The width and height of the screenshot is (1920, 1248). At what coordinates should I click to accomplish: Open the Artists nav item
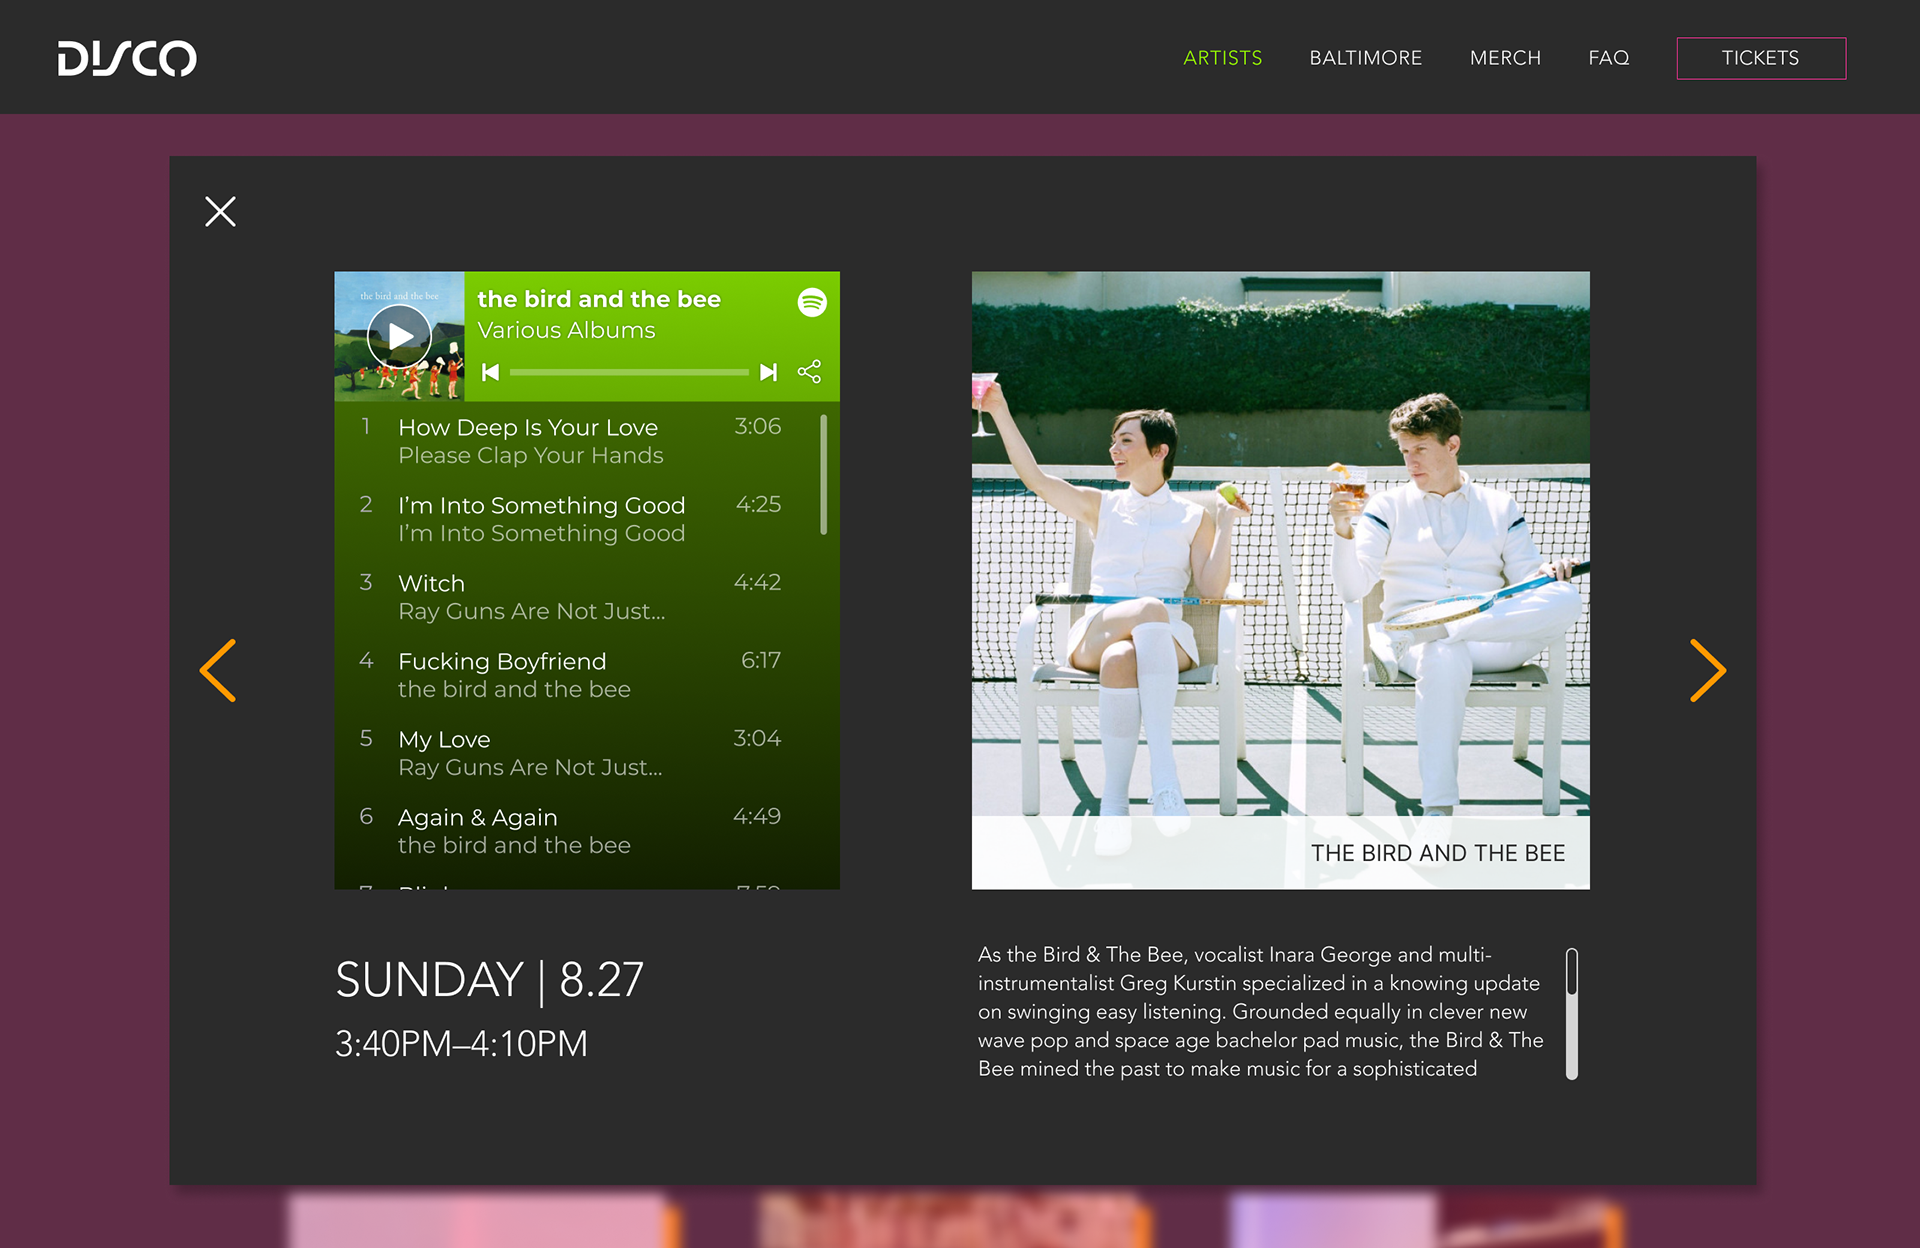1223,58
